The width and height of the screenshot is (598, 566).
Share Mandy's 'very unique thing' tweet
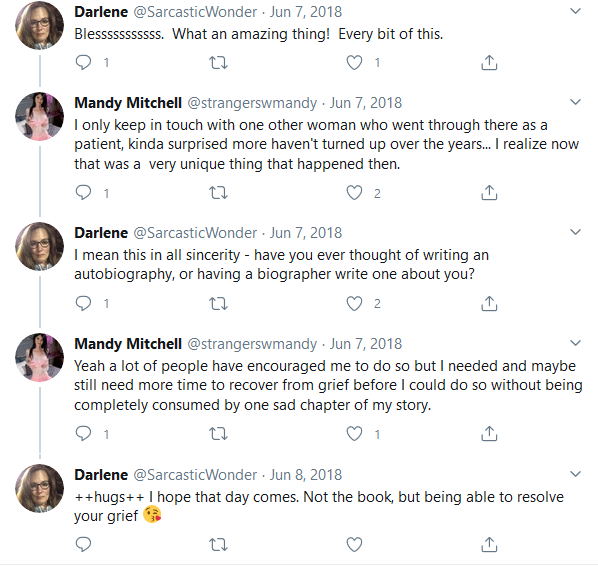489,193
